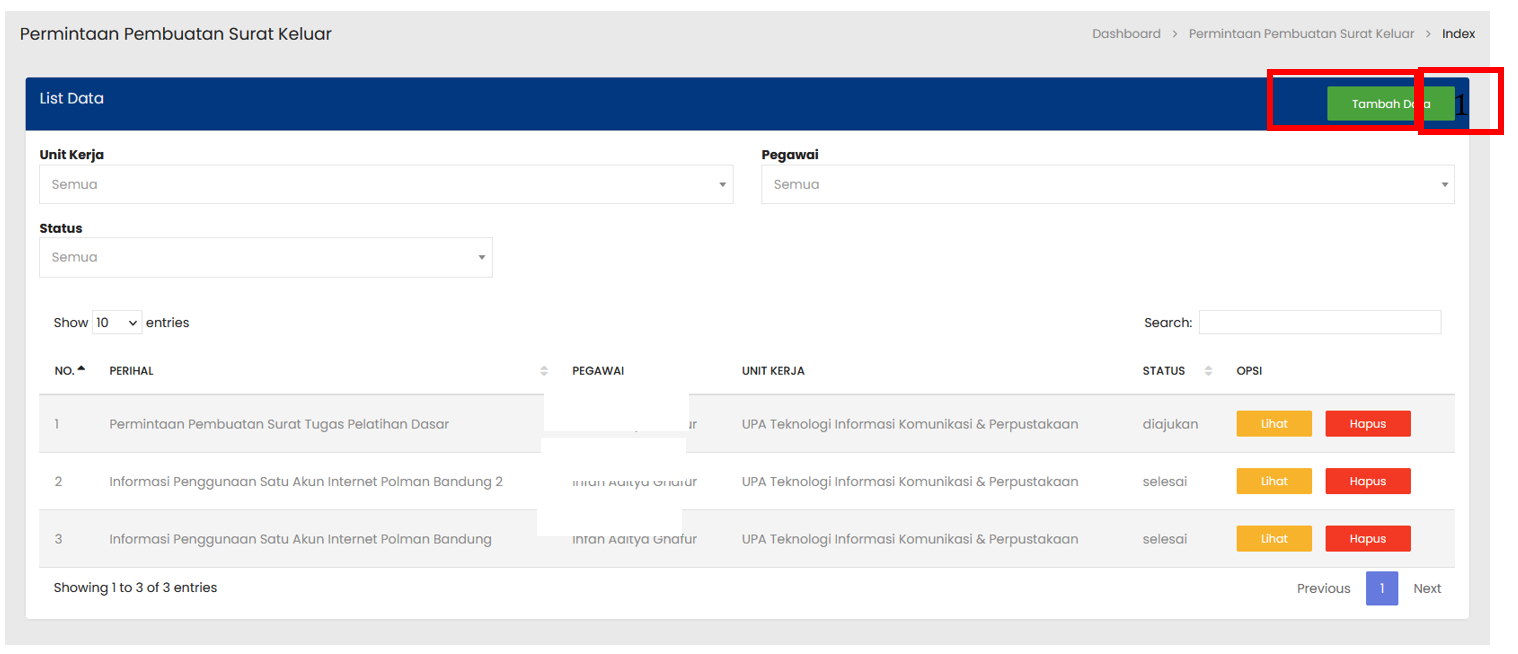This screenshot has height=654, width=1518.
Task: Click Lihat for the Surat Tugas Pelatihan Dasar row
Action: pyautogui.click(x=1274, y=424)
